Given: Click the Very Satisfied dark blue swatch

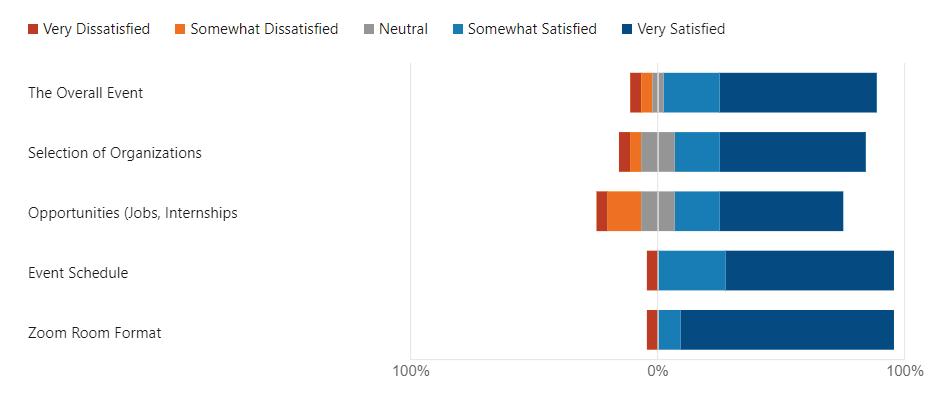Looking at the screenshot, I should 627,29.
